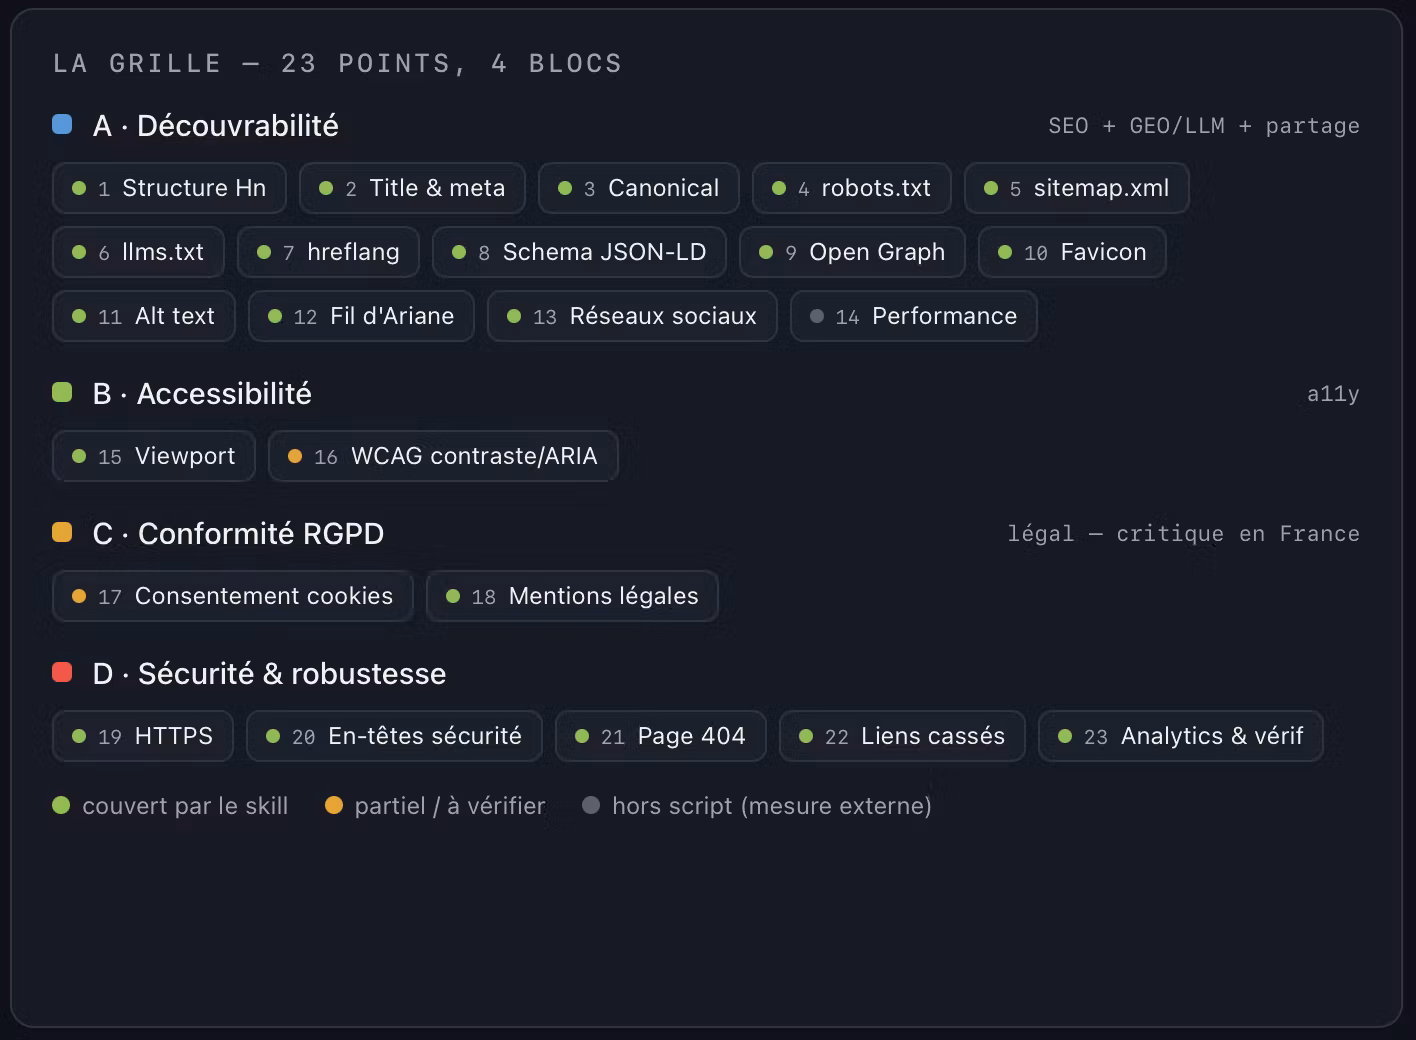This screenshot has height=1040, width=1416.
Task: Click the 6 llms.txt chip
Action: (138, 252)
